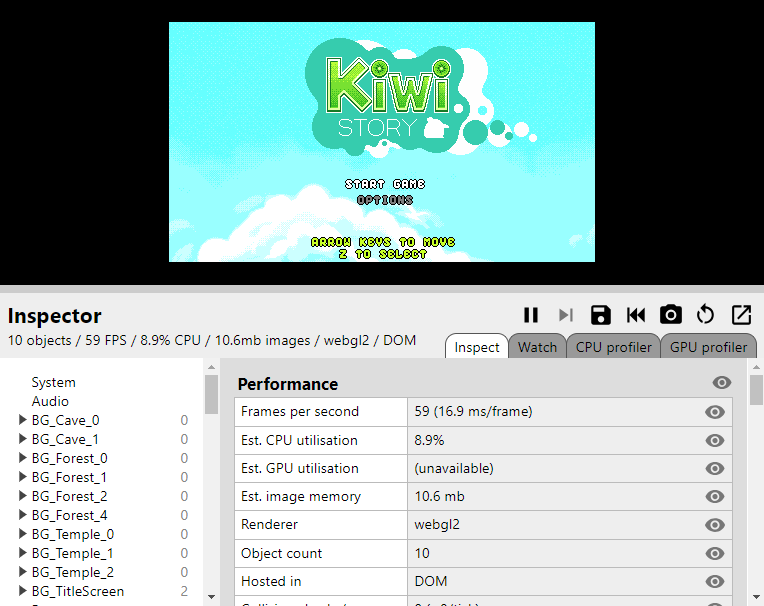Click the properties panel scrollbar thumb
The width and height of the screenshot is (764, 606).
tap(756, 390)
